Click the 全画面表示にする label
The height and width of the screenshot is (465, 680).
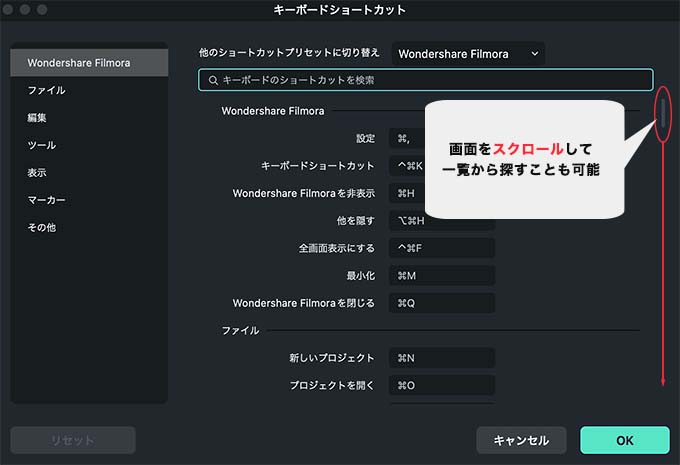click(x=337, y=248)
